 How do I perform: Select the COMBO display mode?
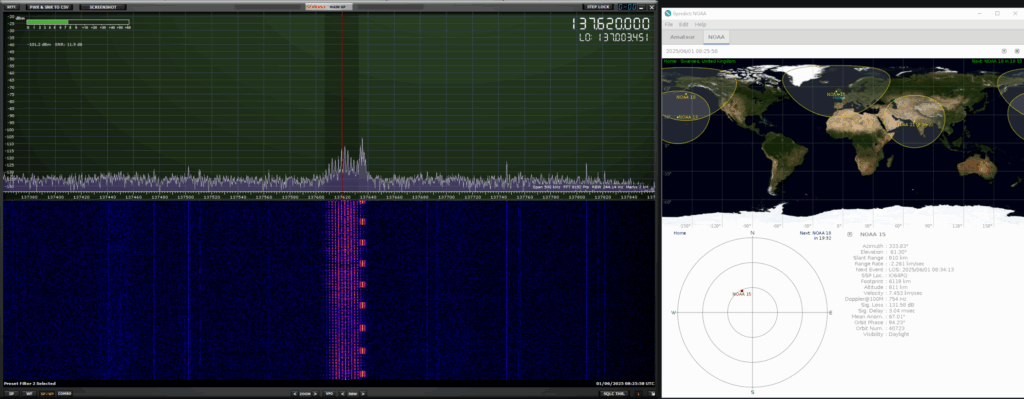pos(65,394)
